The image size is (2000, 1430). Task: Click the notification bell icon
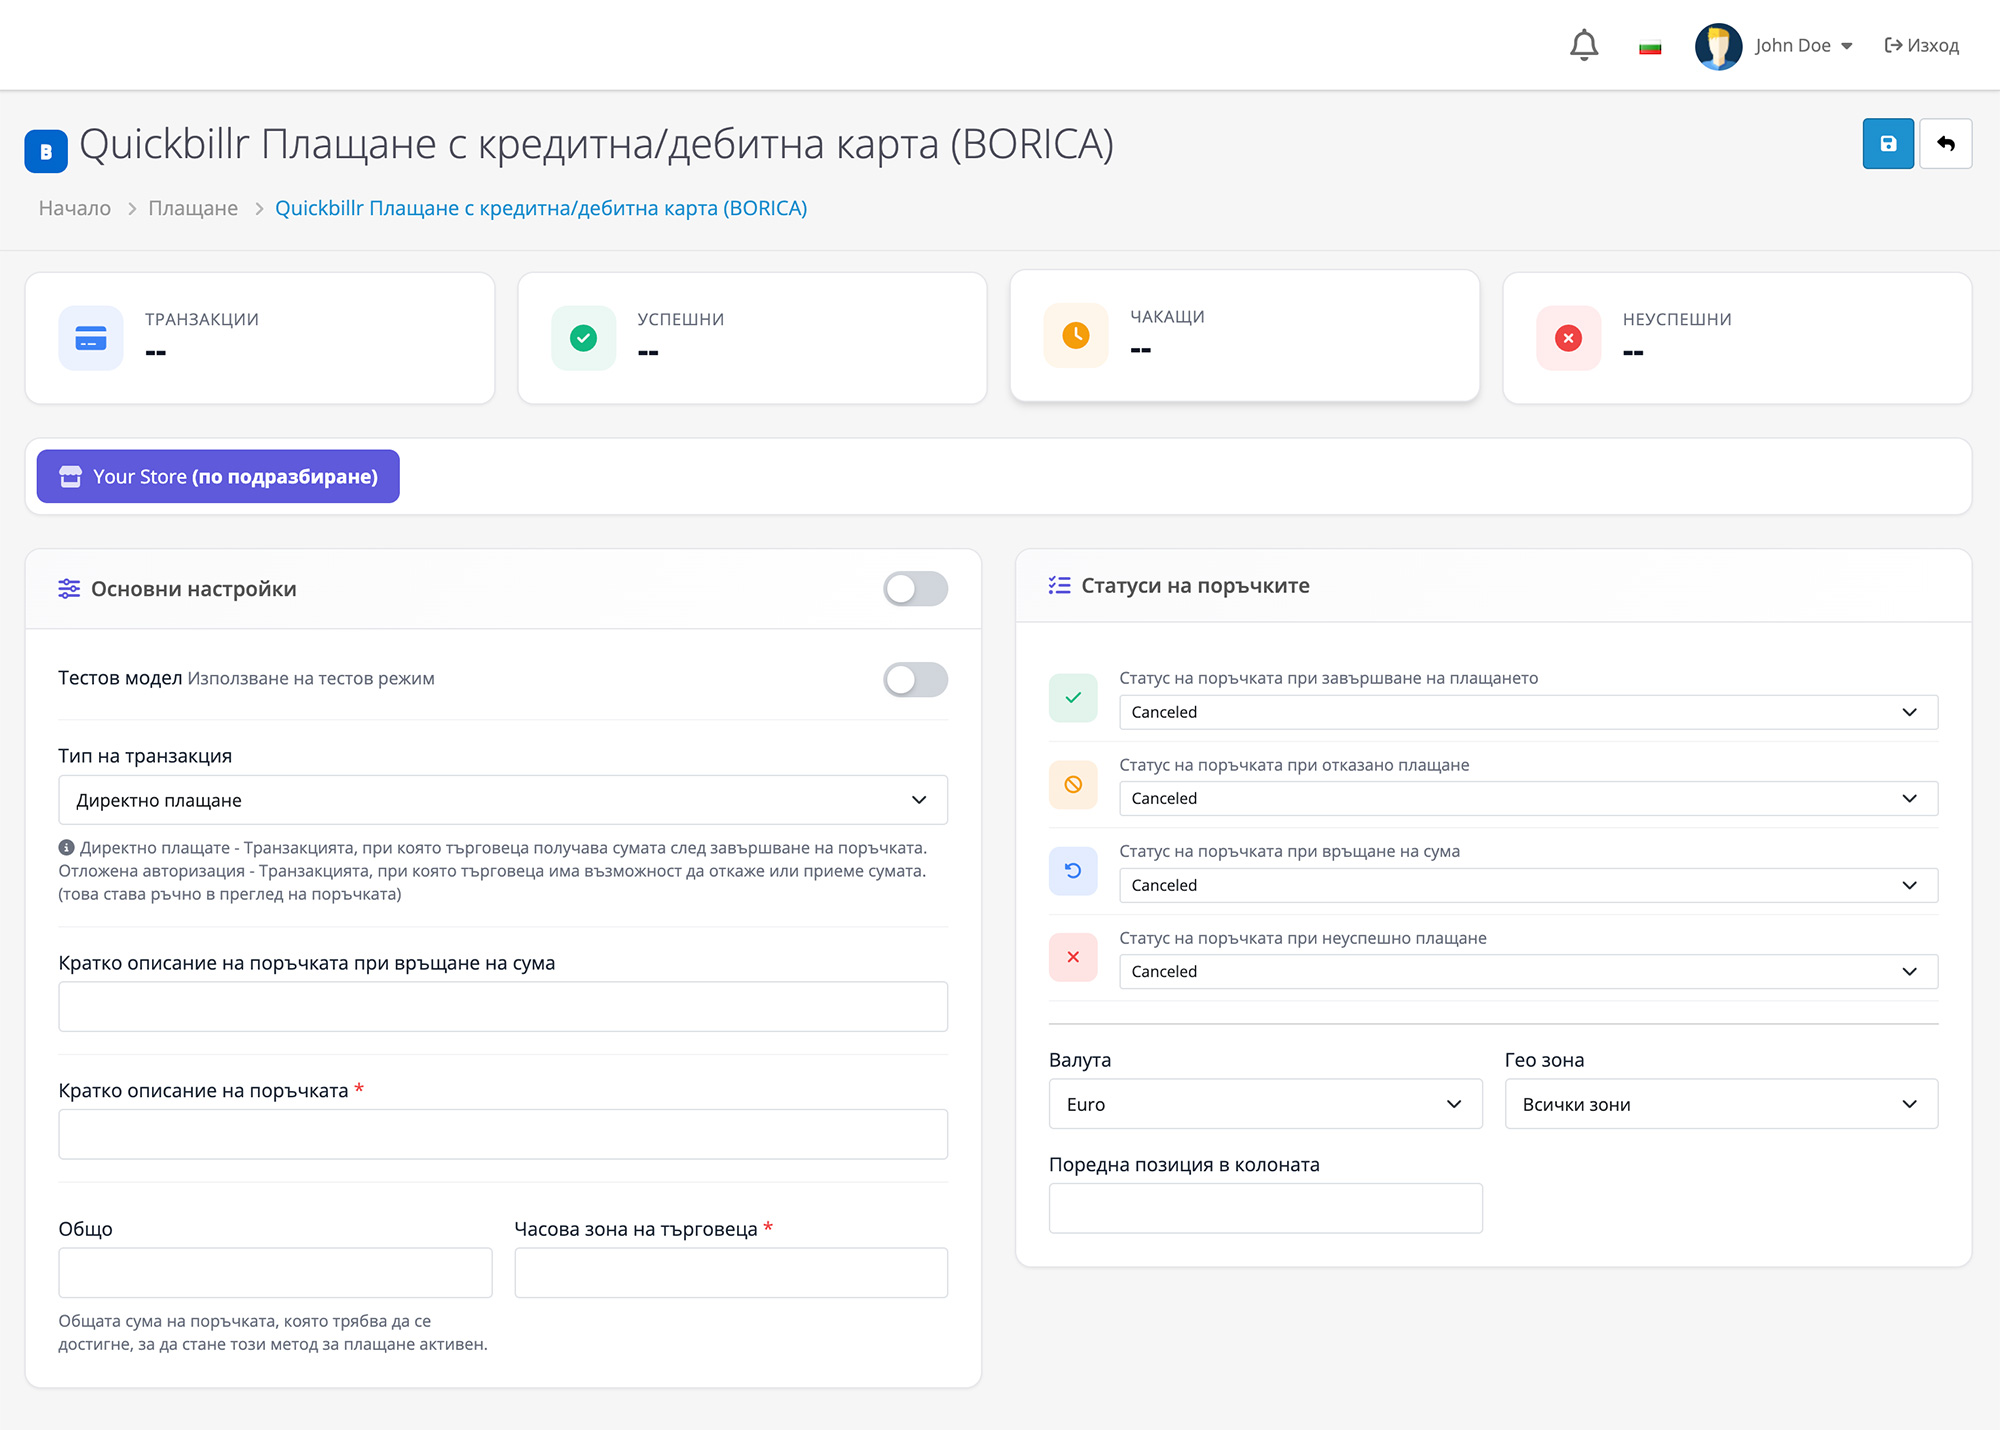pyautogui.click(x=1583, y=45)
